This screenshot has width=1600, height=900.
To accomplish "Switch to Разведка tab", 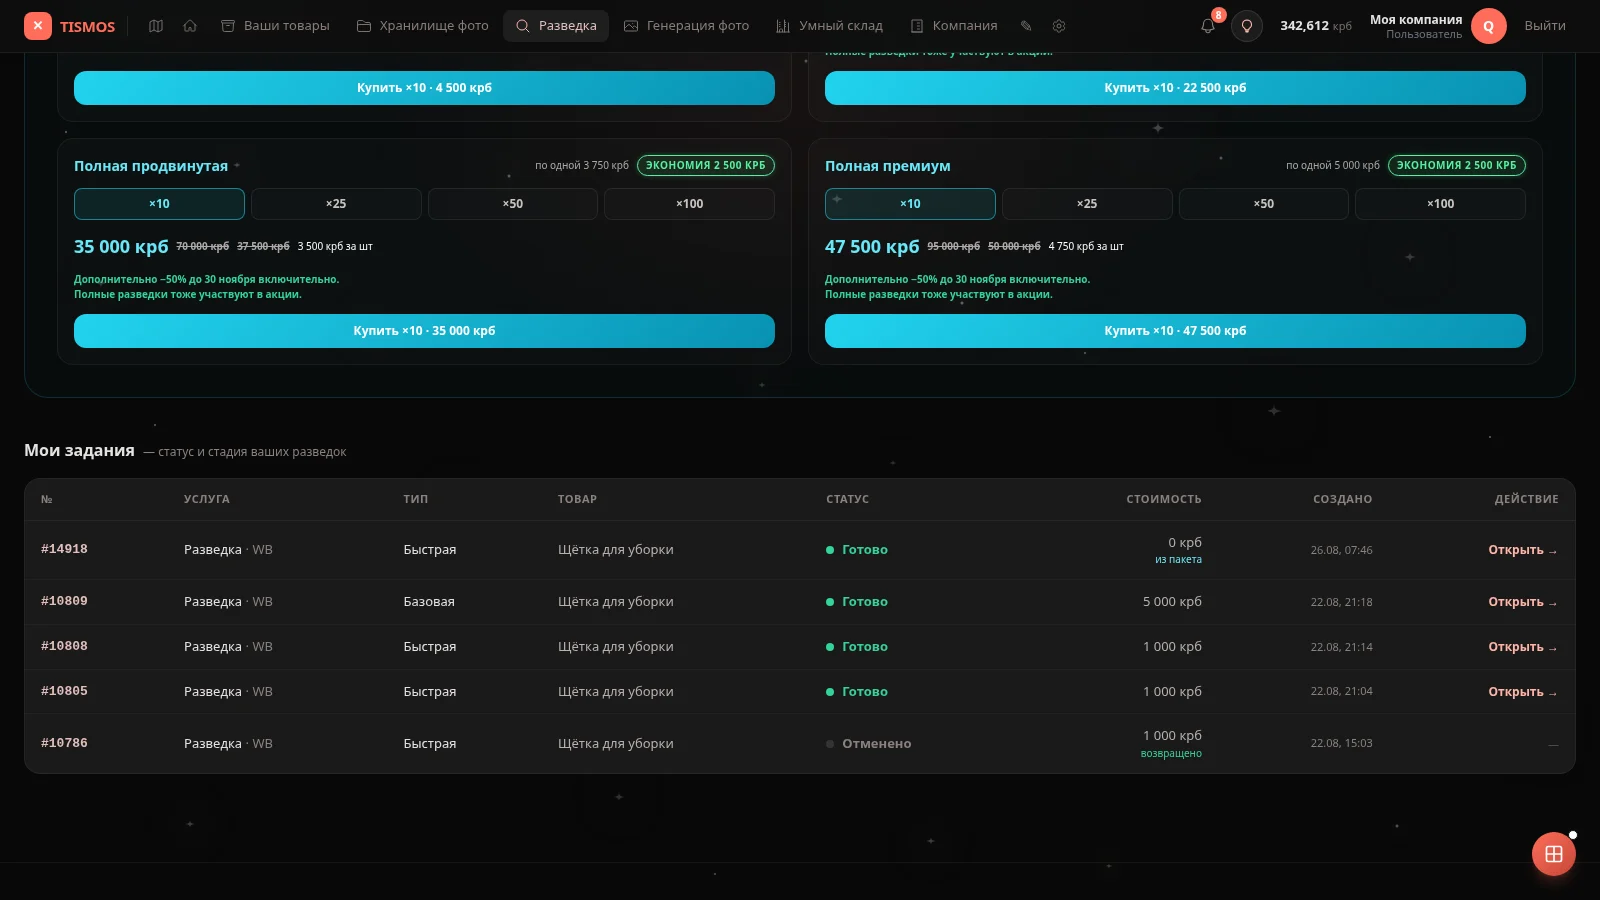I will click(x=556, y=26).
